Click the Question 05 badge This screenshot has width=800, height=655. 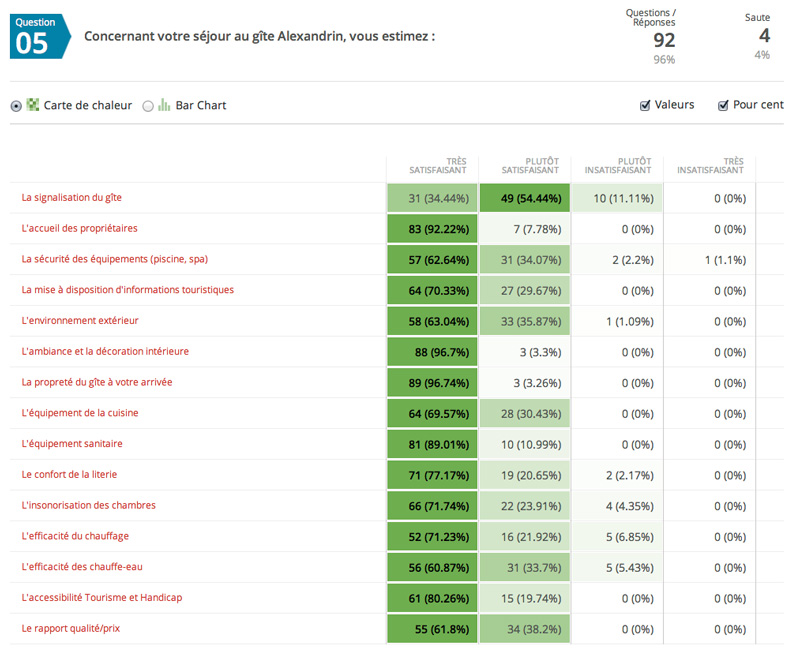tap(40, 36)
